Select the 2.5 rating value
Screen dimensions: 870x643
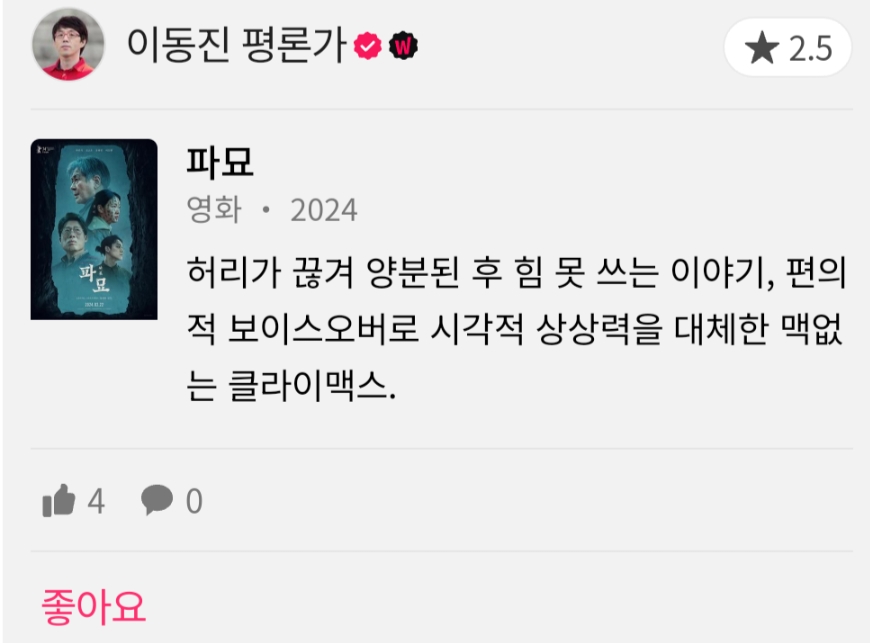click(810, 49)
